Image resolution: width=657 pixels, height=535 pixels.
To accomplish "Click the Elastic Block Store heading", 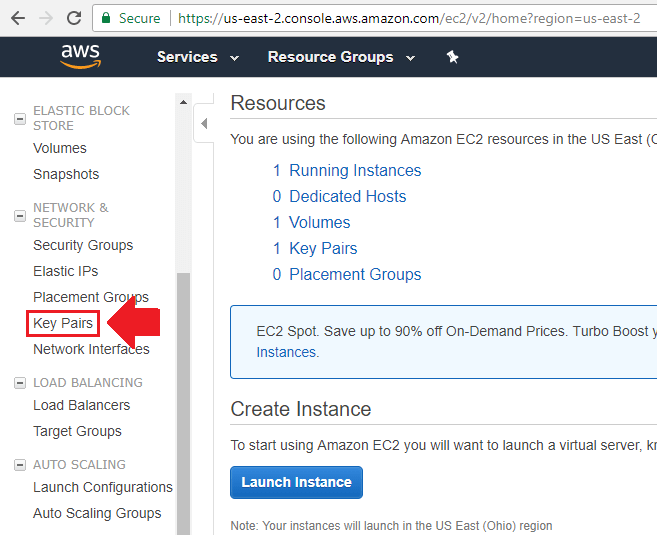I will click(x=81, y=118).
